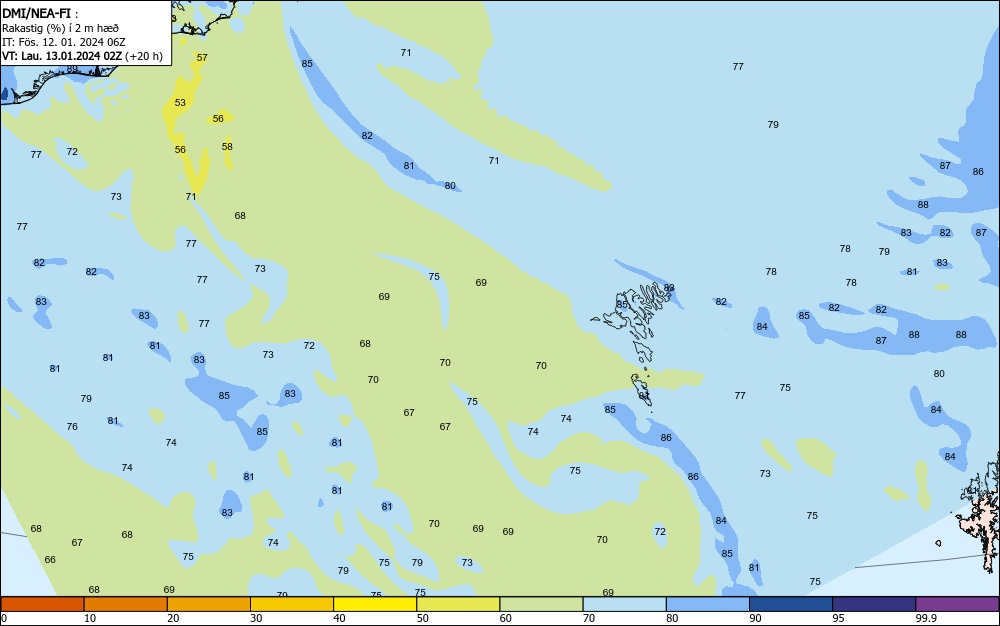The width and height of the screenshot is (1000, 626).
Task: Select the pale yellow 50–60 legend swatch
Action: (x=458, y=604)
